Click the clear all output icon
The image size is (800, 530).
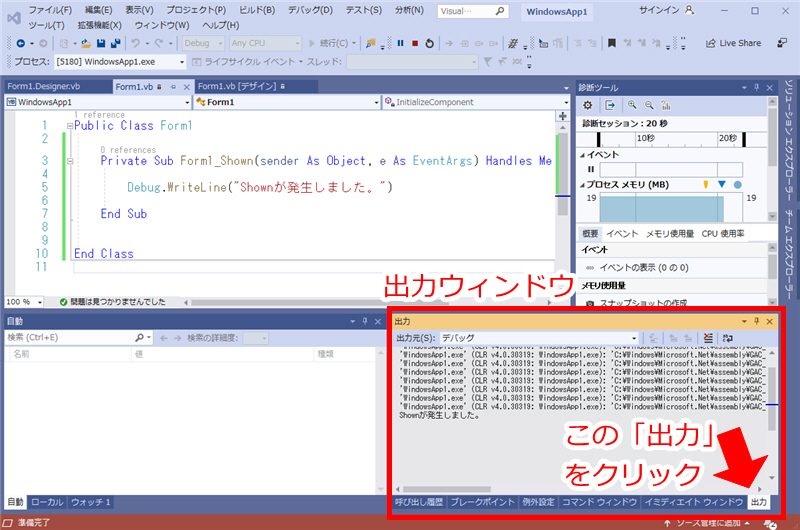[708, 338]
